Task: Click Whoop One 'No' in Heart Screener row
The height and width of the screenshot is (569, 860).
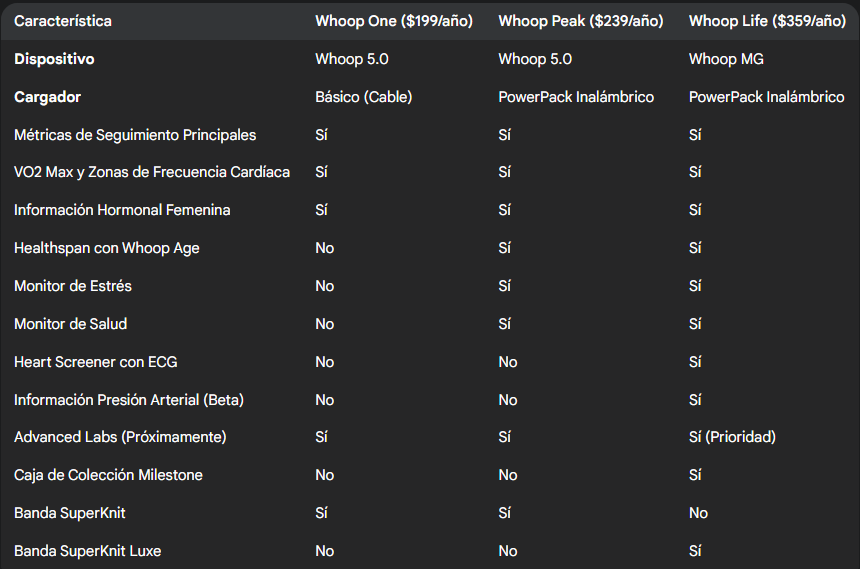Action: point(325,362)
